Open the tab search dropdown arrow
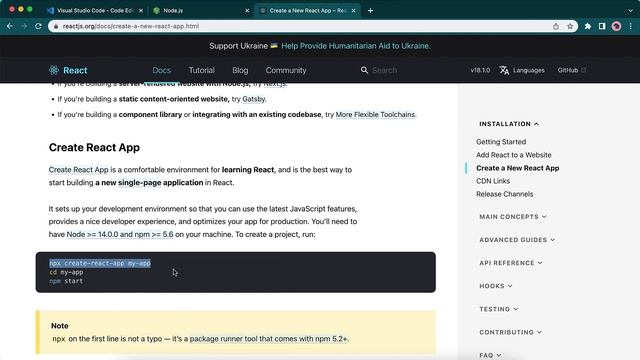The height and width of the screenshot is (360, 640). [631, 11]
